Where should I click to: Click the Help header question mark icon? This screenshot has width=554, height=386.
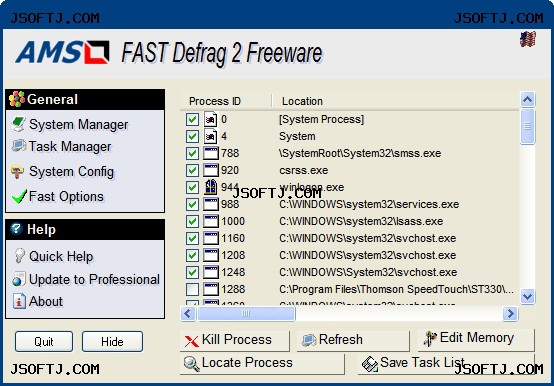click(x=16, y=229)
